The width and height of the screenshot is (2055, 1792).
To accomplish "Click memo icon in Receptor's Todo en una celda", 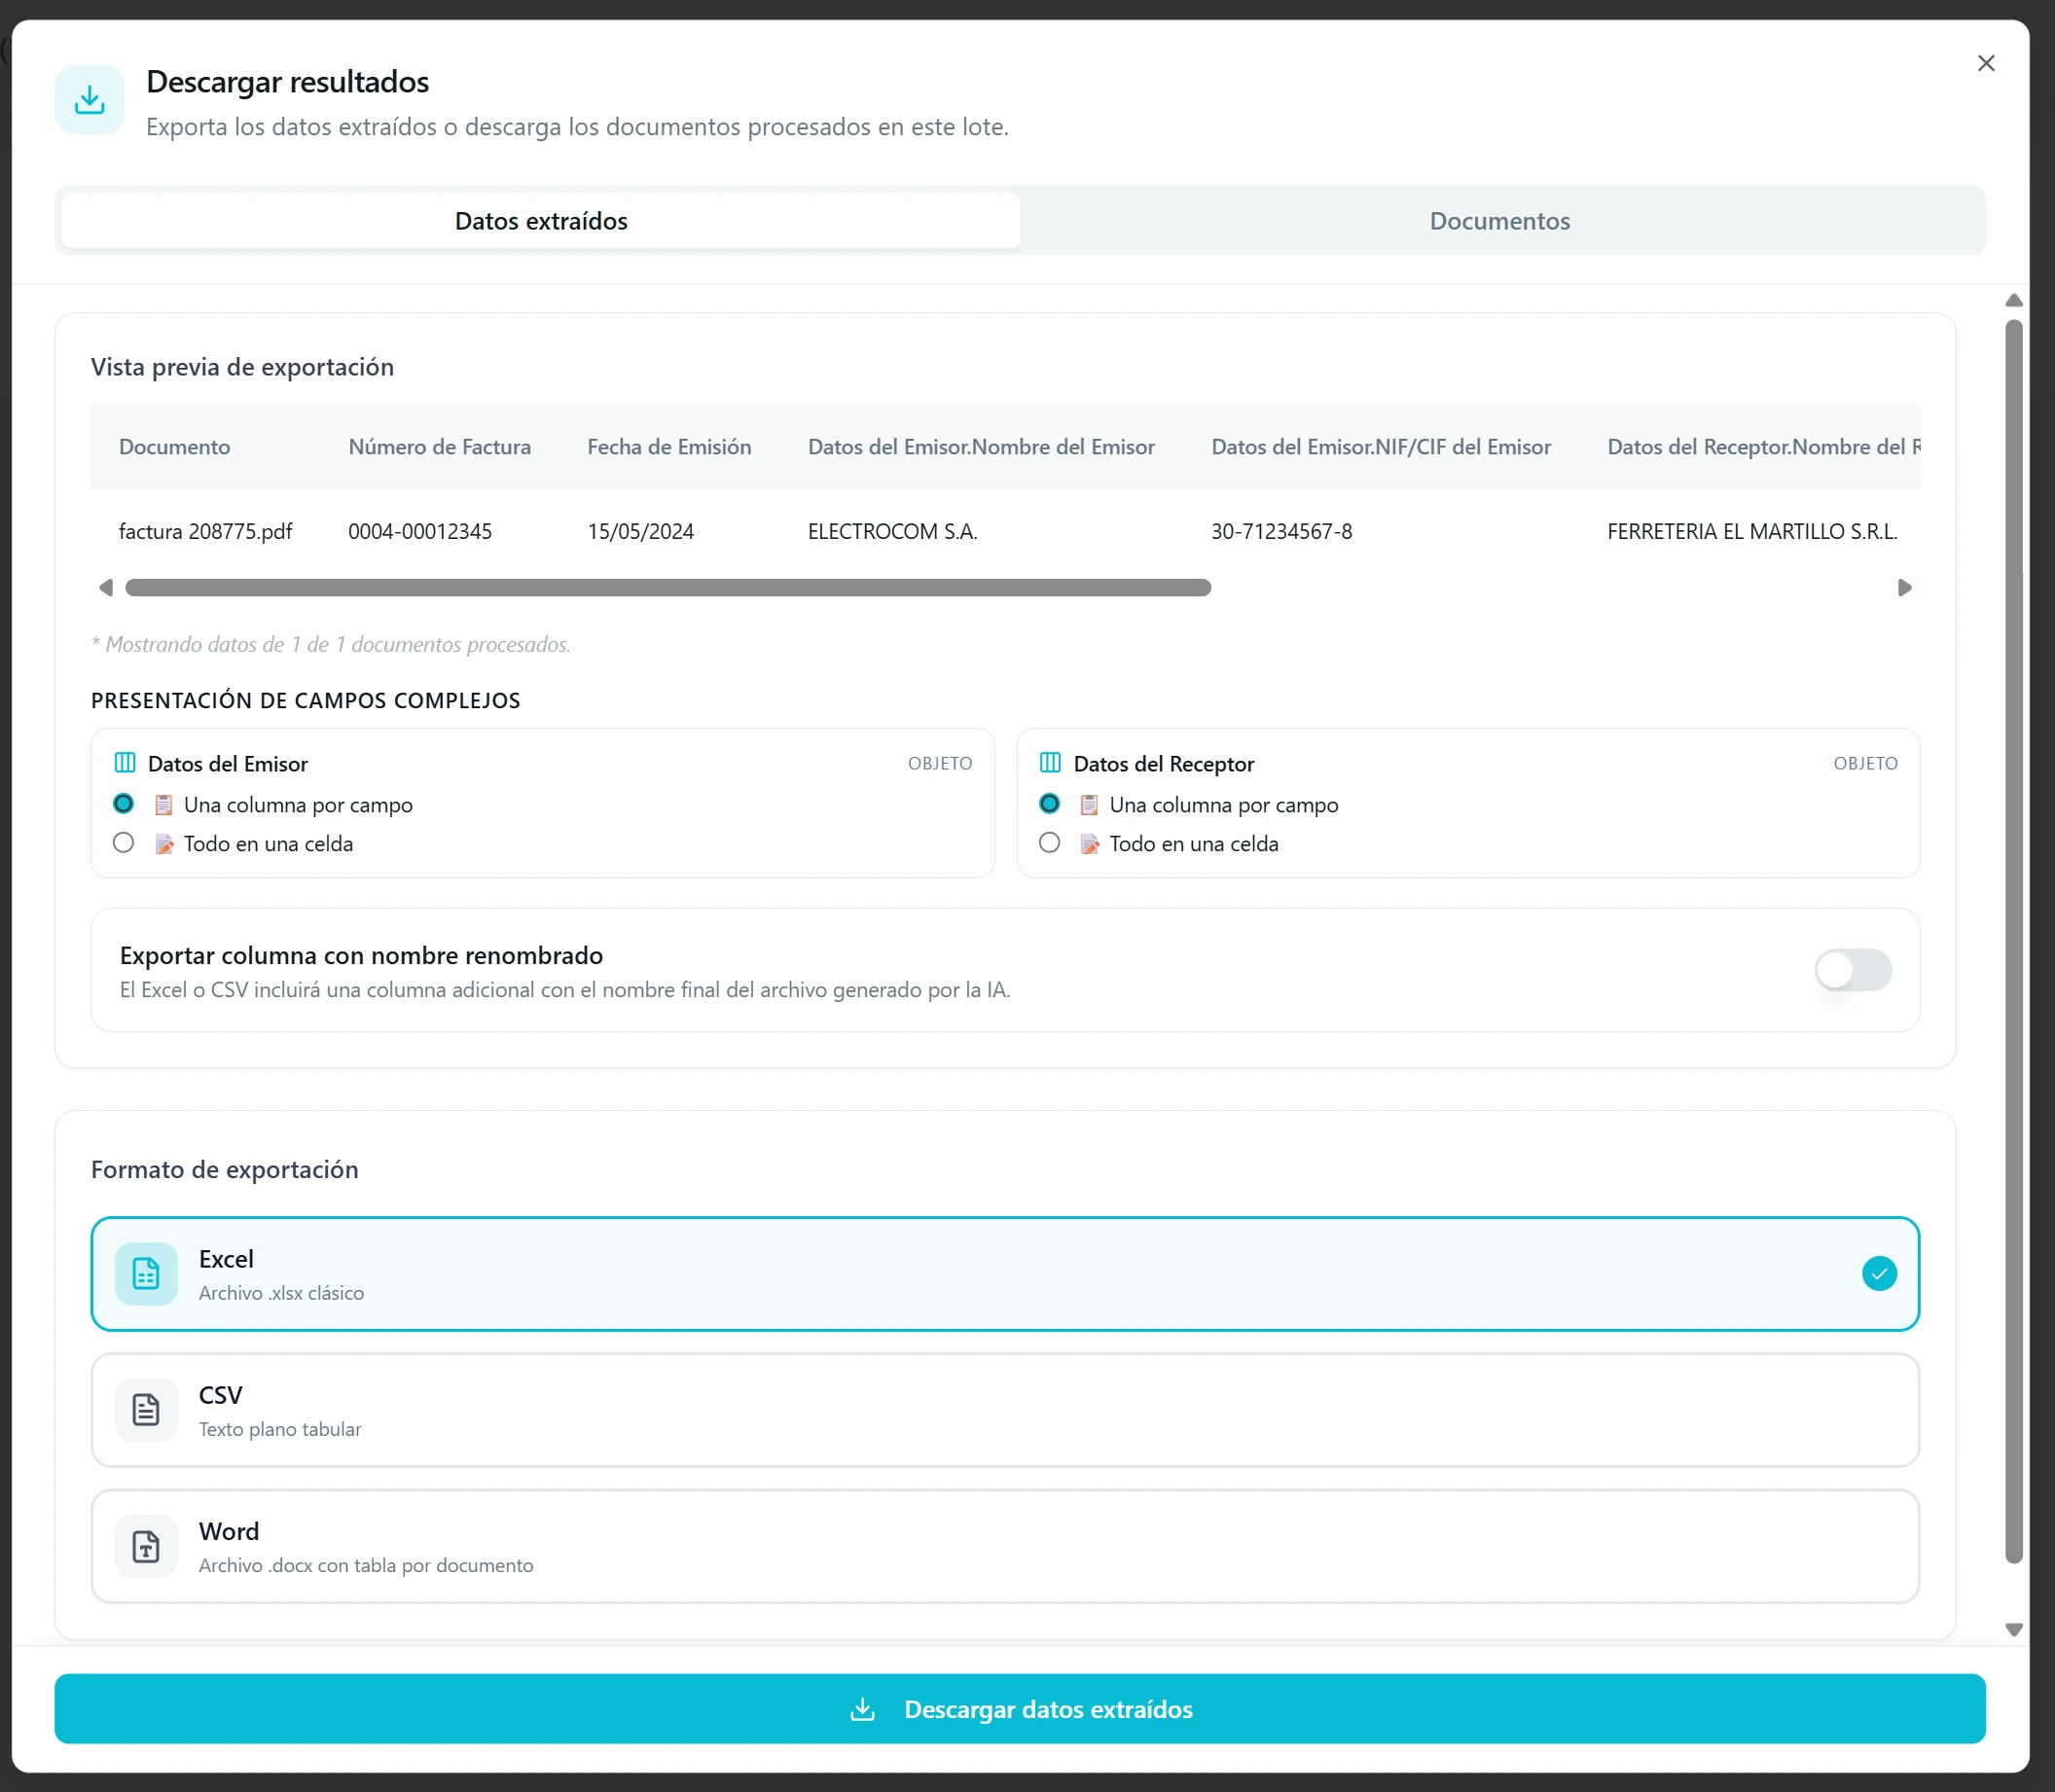I will [x=1090, y=844].
